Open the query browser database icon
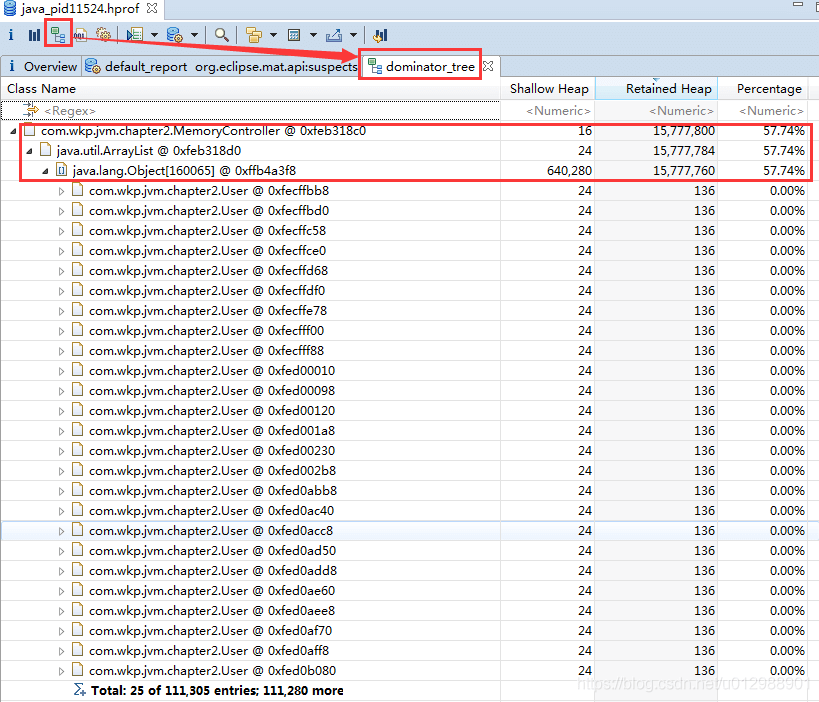 [174, 35]
